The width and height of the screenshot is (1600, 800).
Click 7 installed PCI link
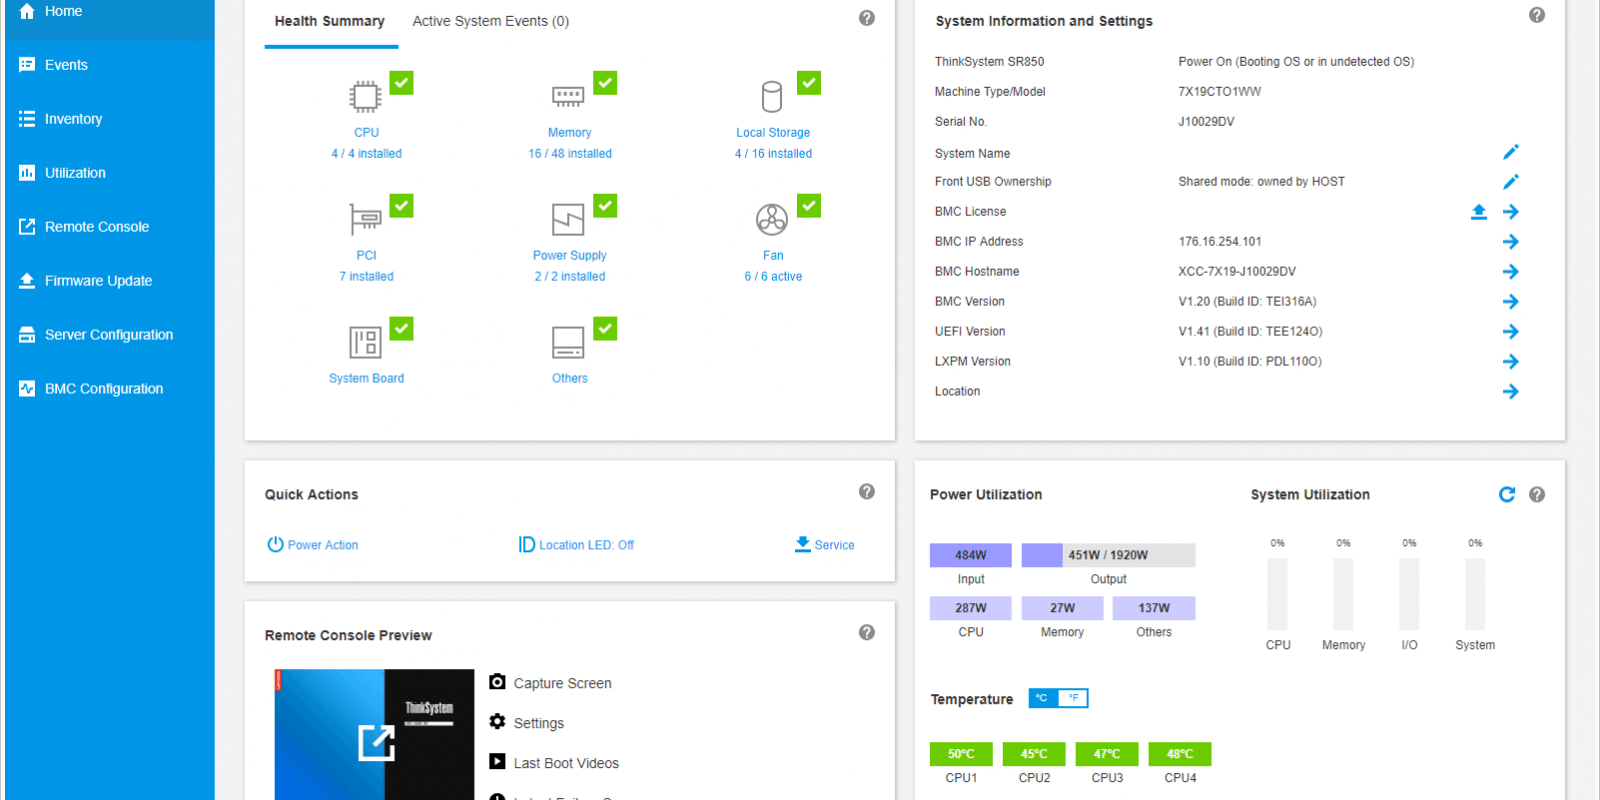[366, 277]
